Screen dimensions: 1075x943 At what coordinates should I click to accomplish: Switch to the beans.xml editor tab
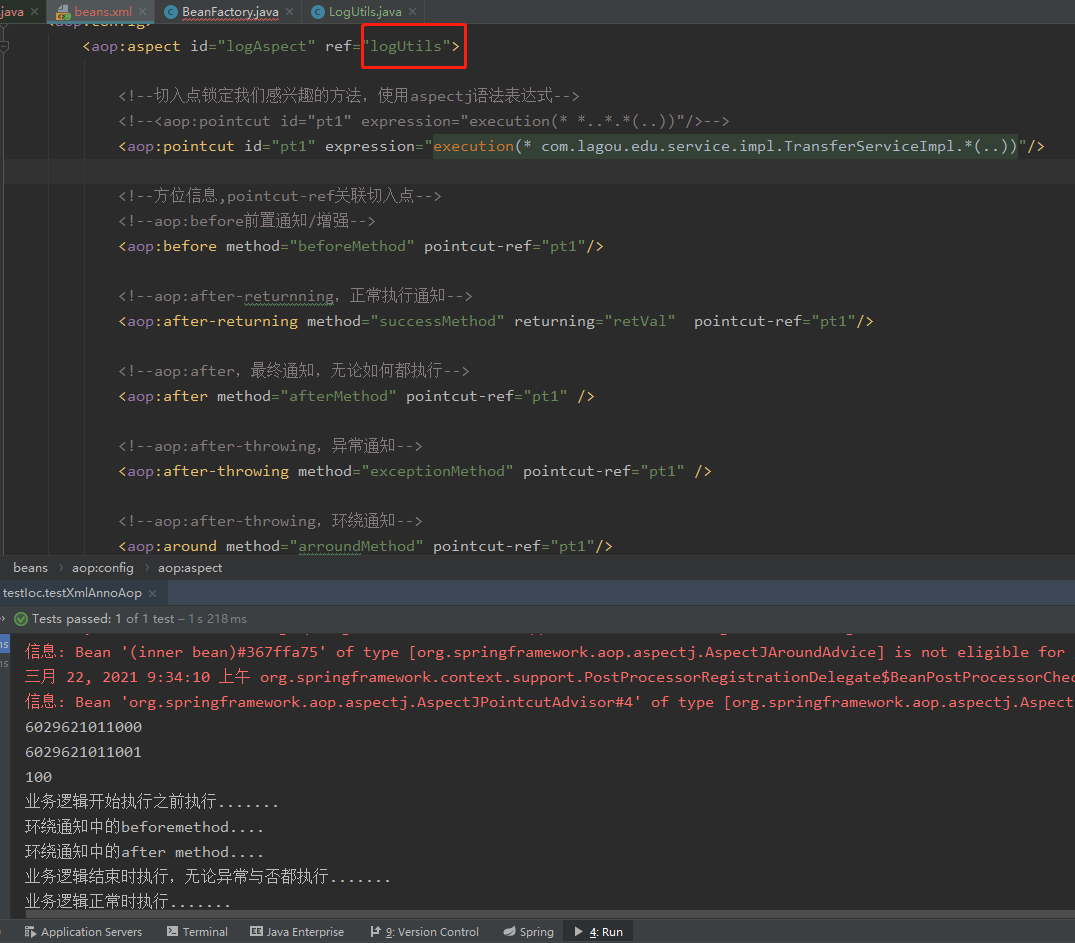pos(103,12)
